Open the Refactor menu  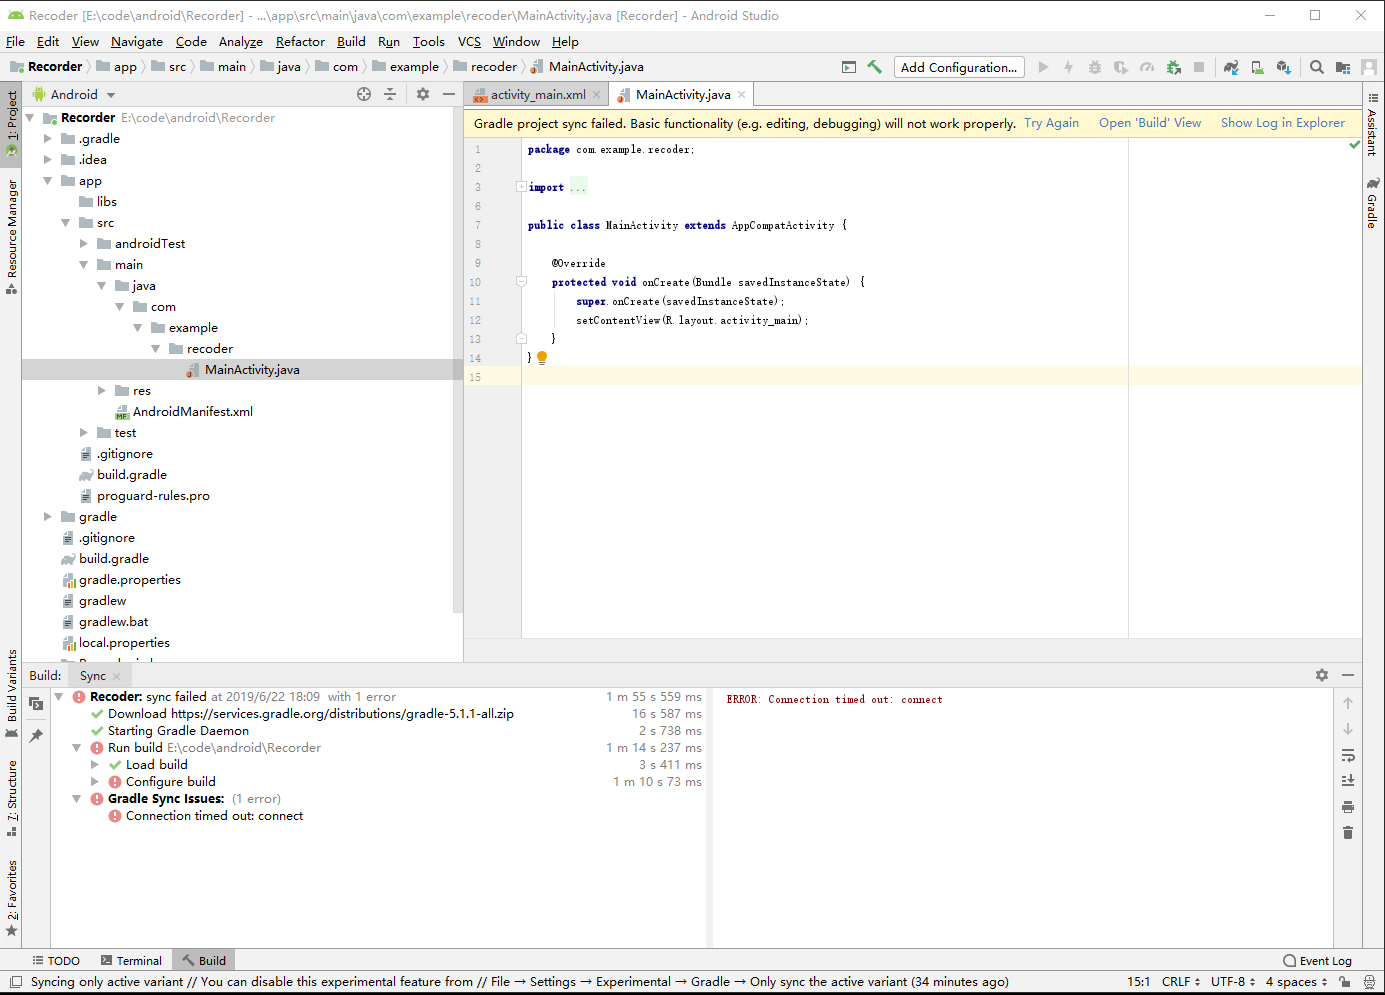[300, 42]
